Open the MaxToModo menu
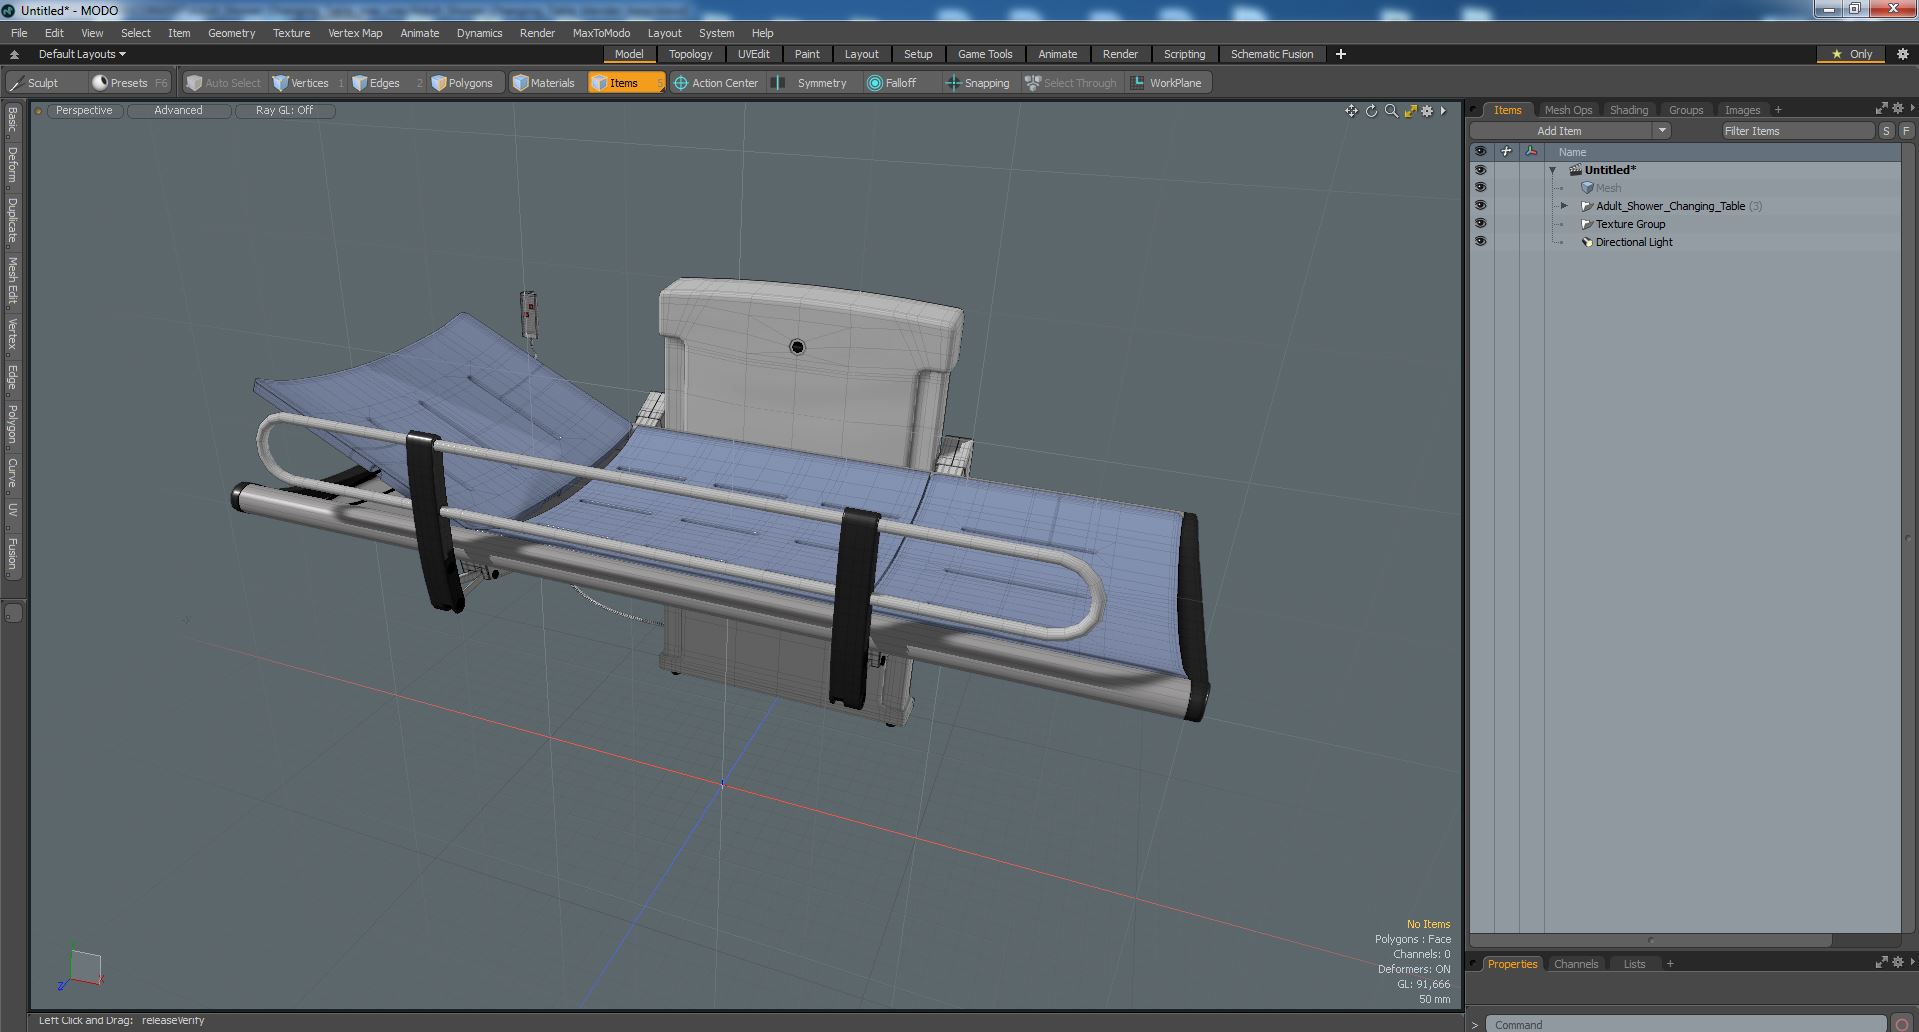This screenshot has width=1919, height=1032. tap(601, 33)
